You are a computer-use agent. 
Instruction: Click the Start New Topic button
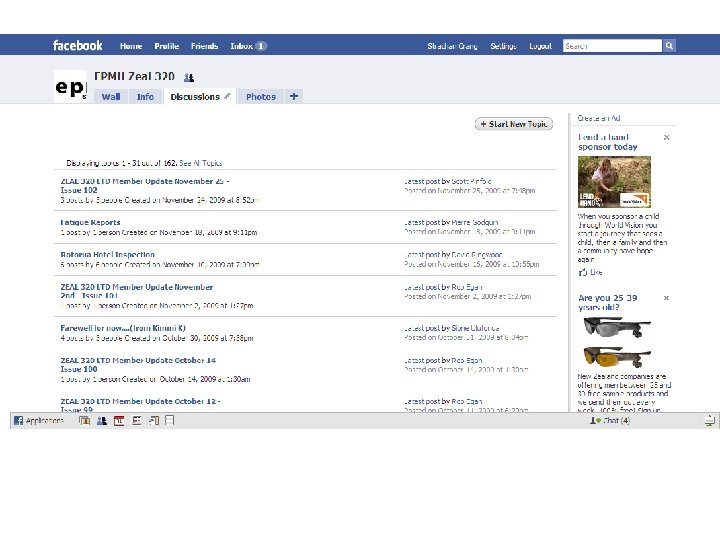pos(514,124)
